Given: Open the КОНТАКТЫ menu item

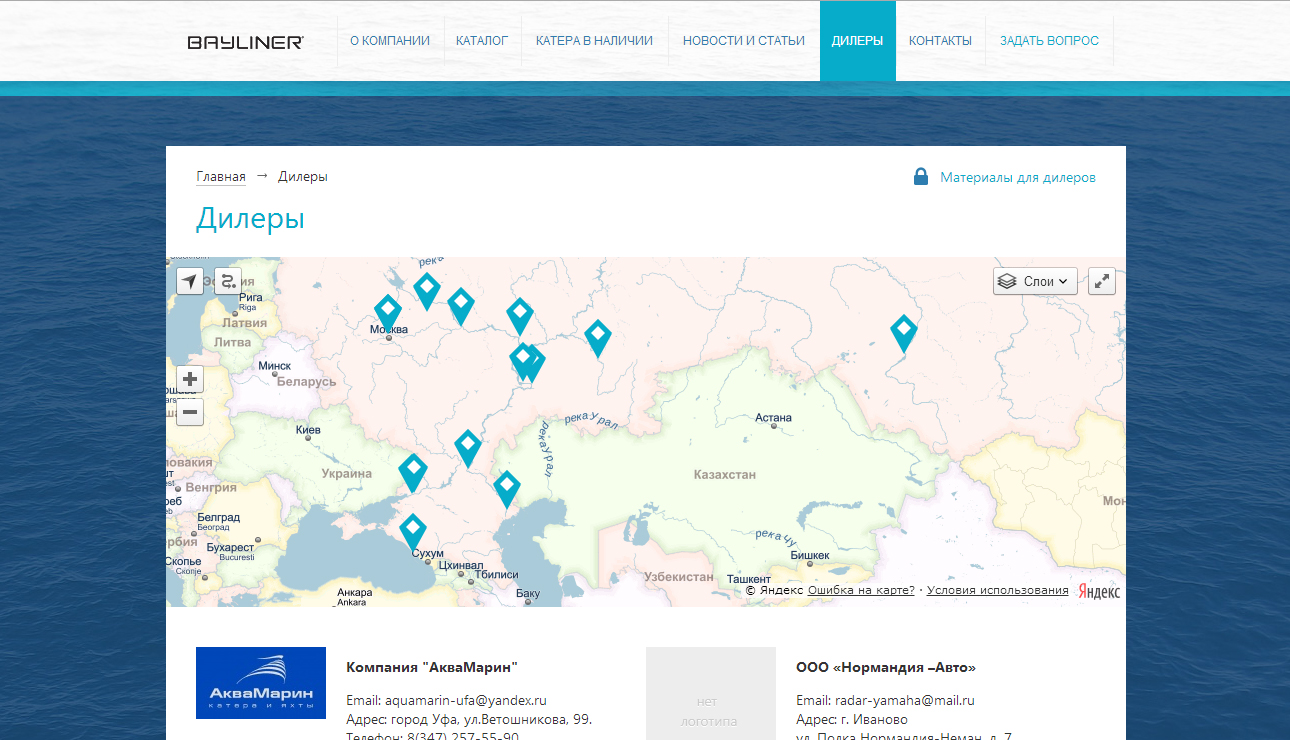Looking at the screenshot, I should point(940,41).
